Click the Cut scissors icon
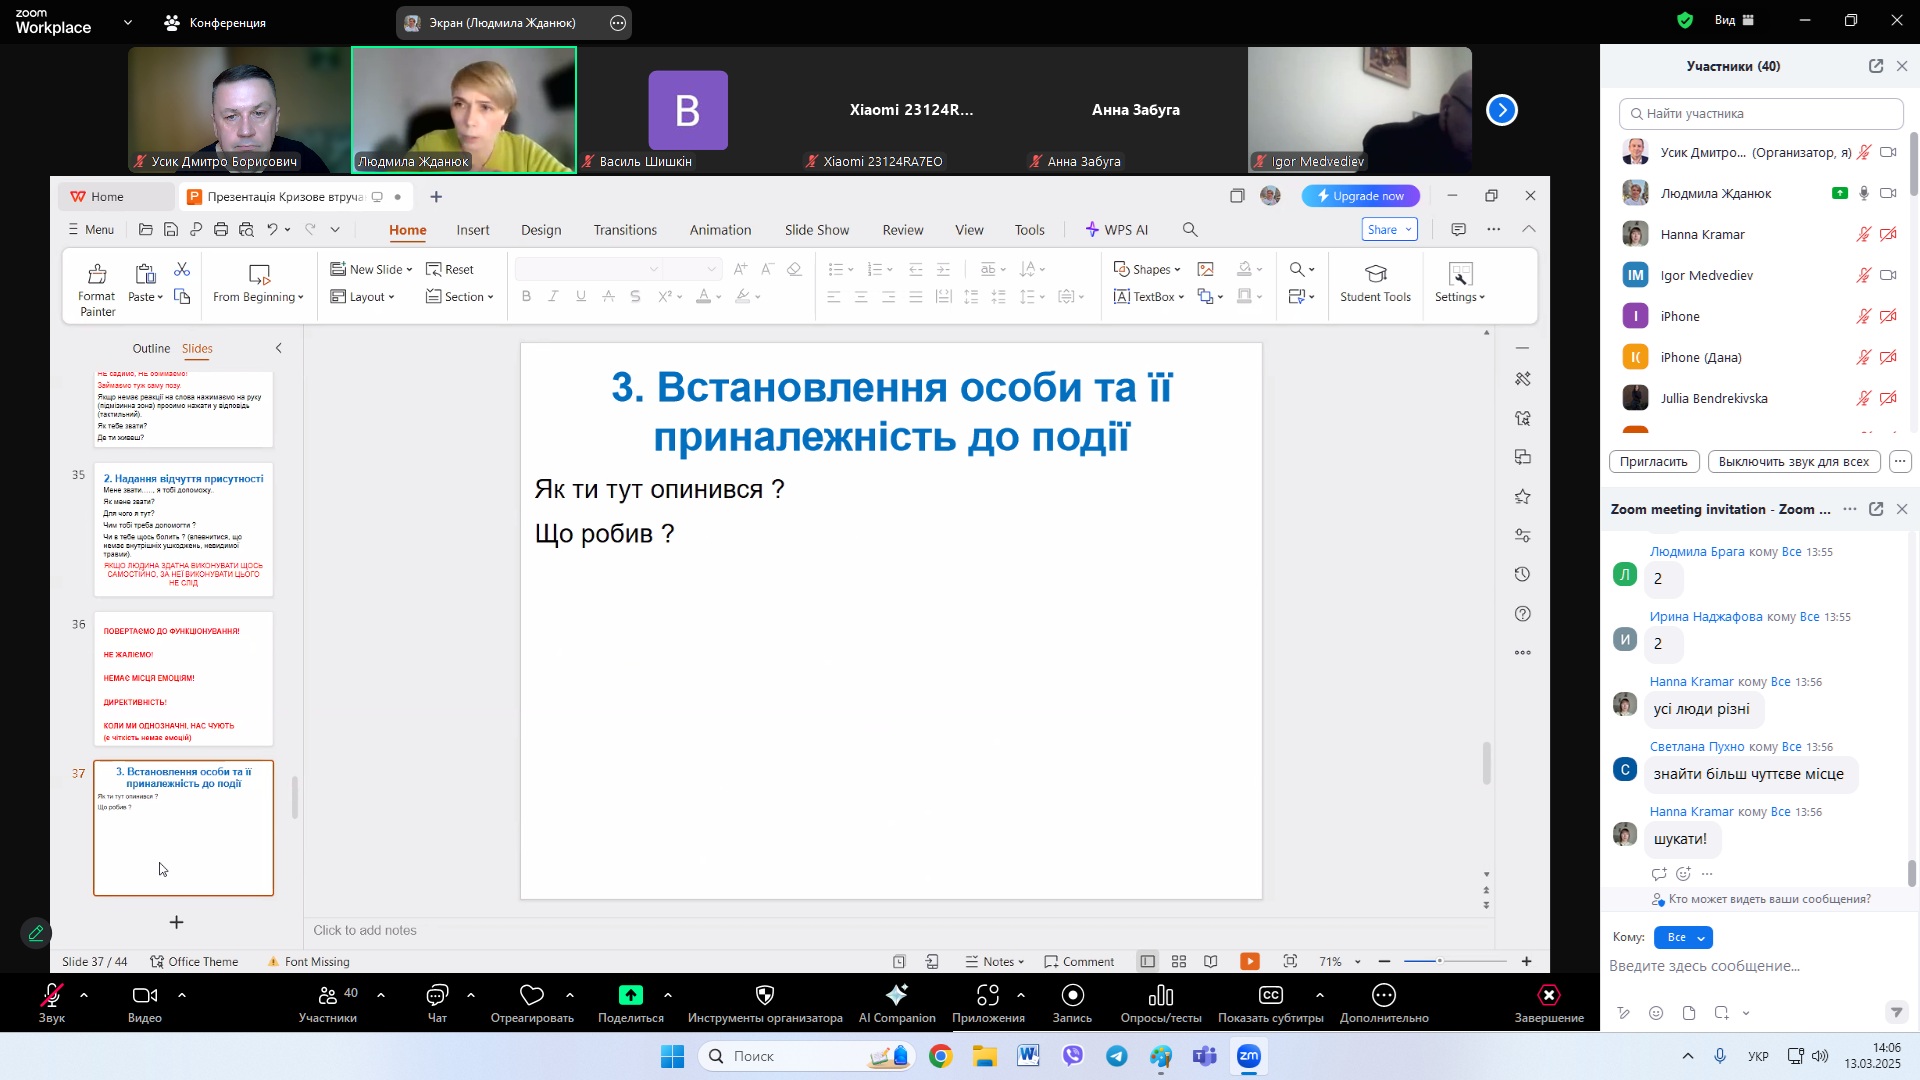This screenshot has width=1920, height=1080. coord(182,270)
